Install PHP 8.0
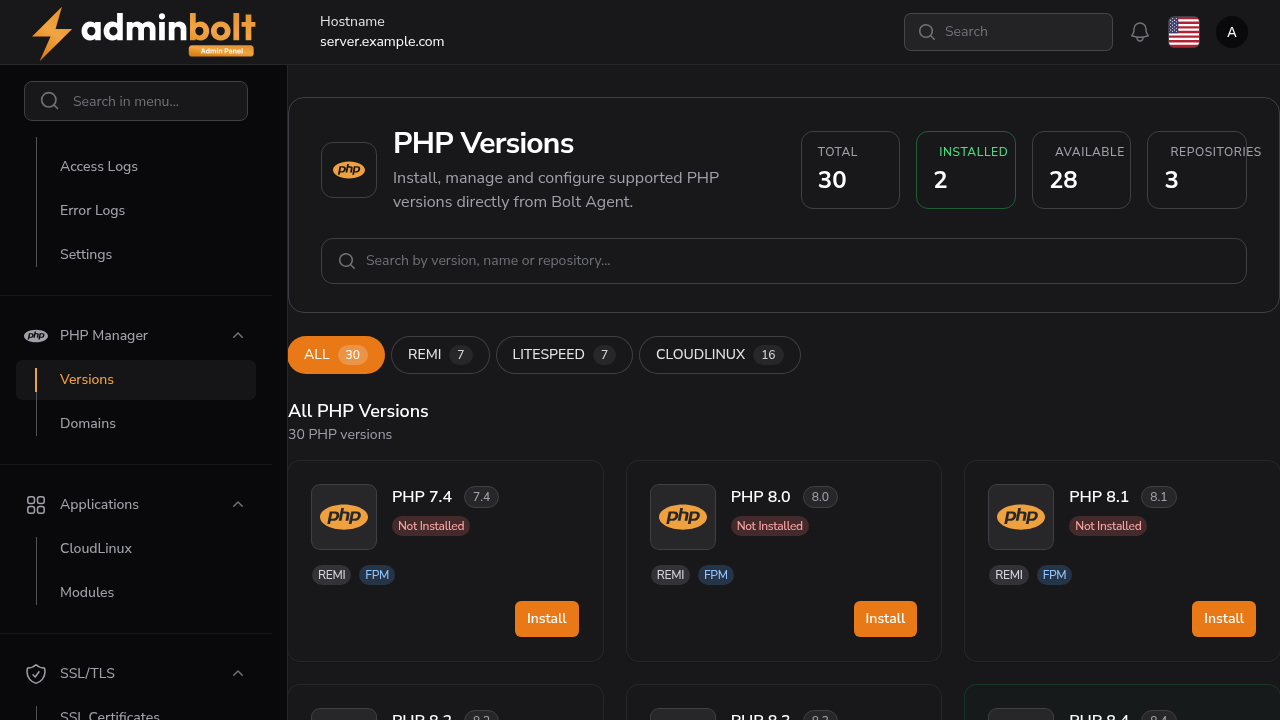 coord(885,619)
